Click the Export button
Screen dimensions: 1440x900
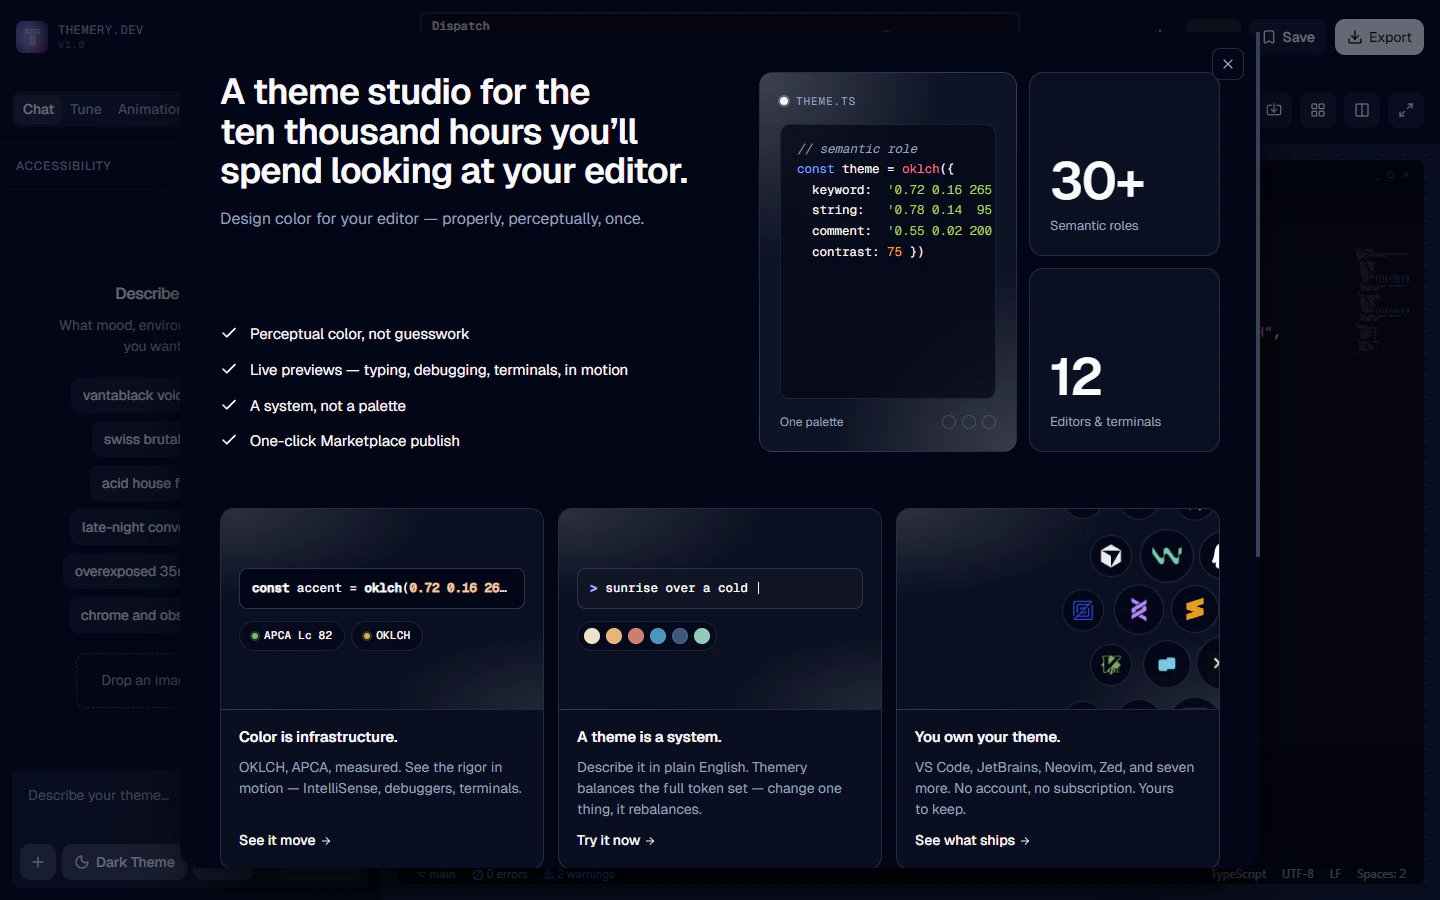click(1379, 36)
